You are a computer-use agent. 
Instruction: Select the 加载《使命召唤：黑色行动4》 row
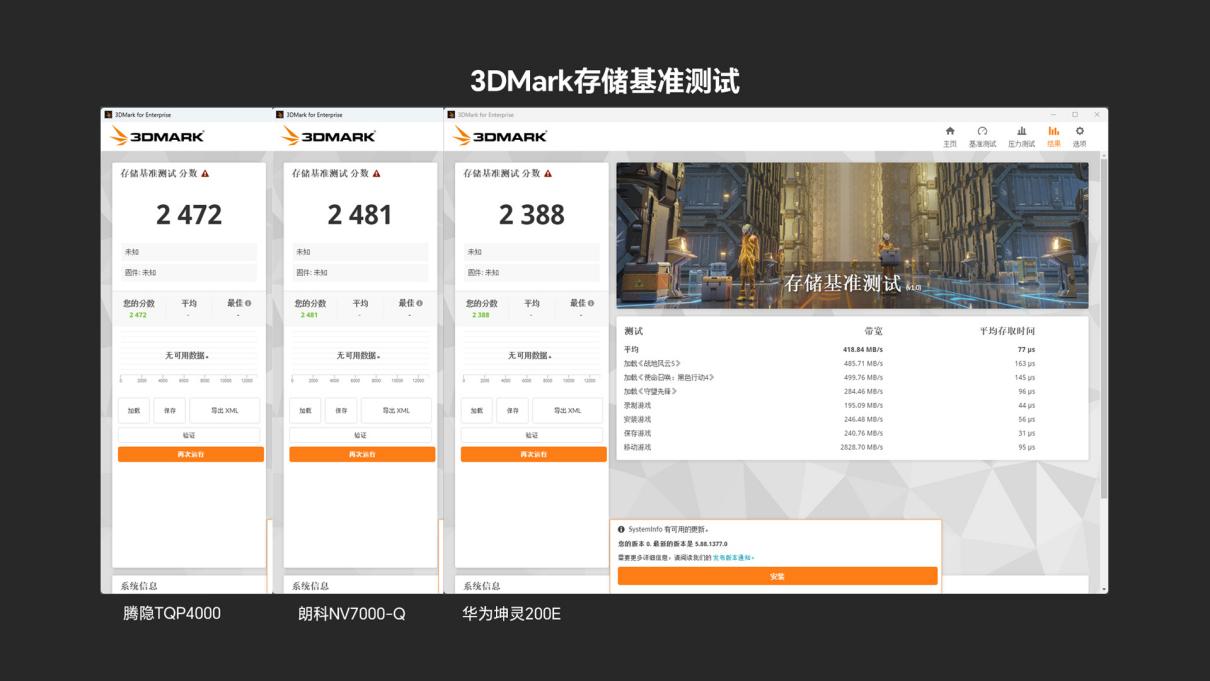click(x=852, y=377)
